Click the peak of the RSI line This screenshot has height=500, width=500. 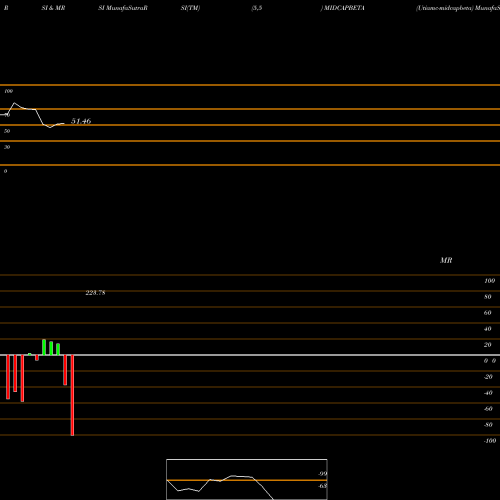[14, 103]
